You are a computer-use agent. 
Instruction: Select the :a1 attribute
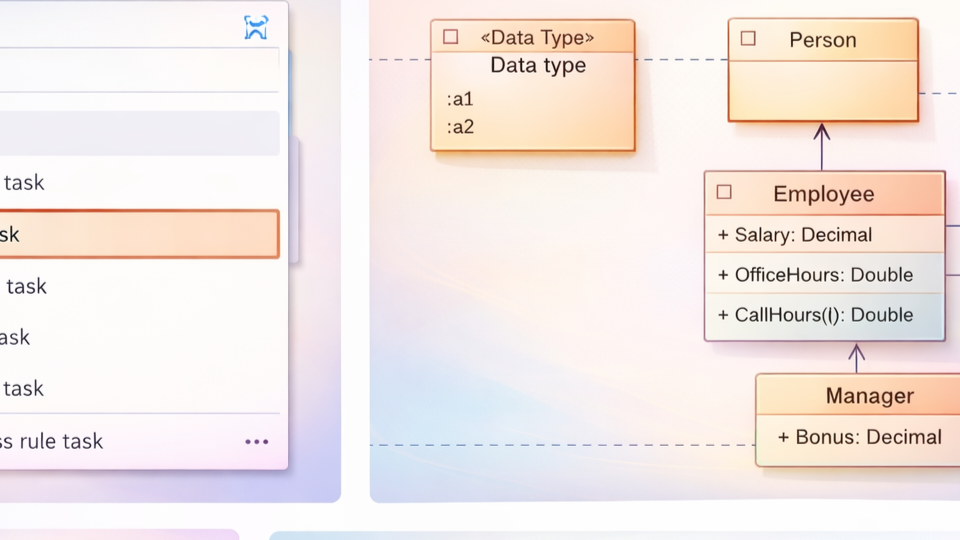[460, 99]
